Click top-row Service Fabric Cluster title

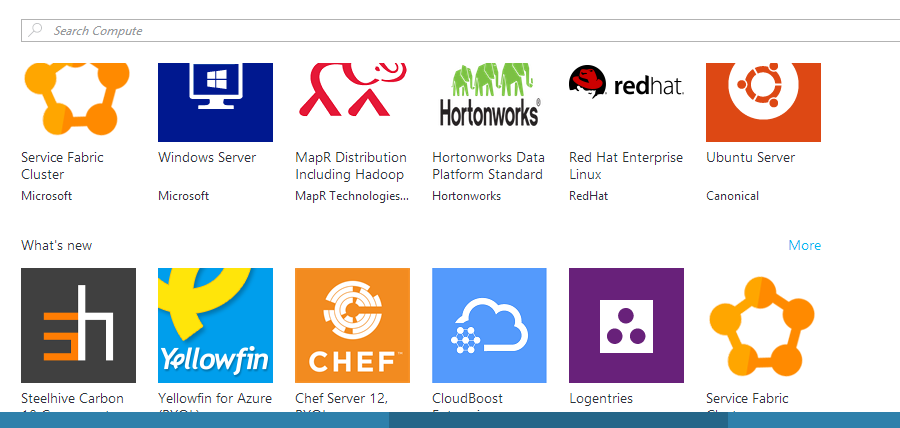(62, 166)
